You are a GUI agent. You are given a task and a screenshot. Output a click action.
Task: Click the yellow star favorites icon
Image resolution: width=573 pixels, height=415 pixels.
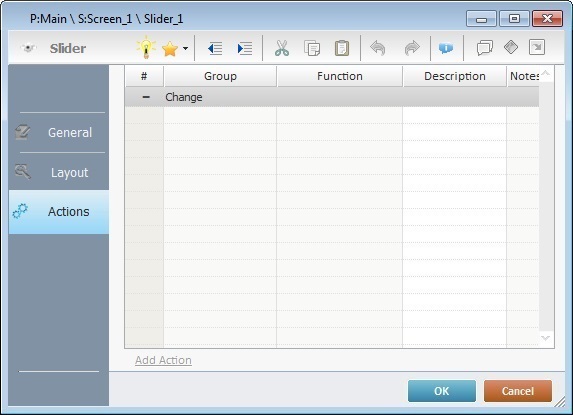coord(170,49)
